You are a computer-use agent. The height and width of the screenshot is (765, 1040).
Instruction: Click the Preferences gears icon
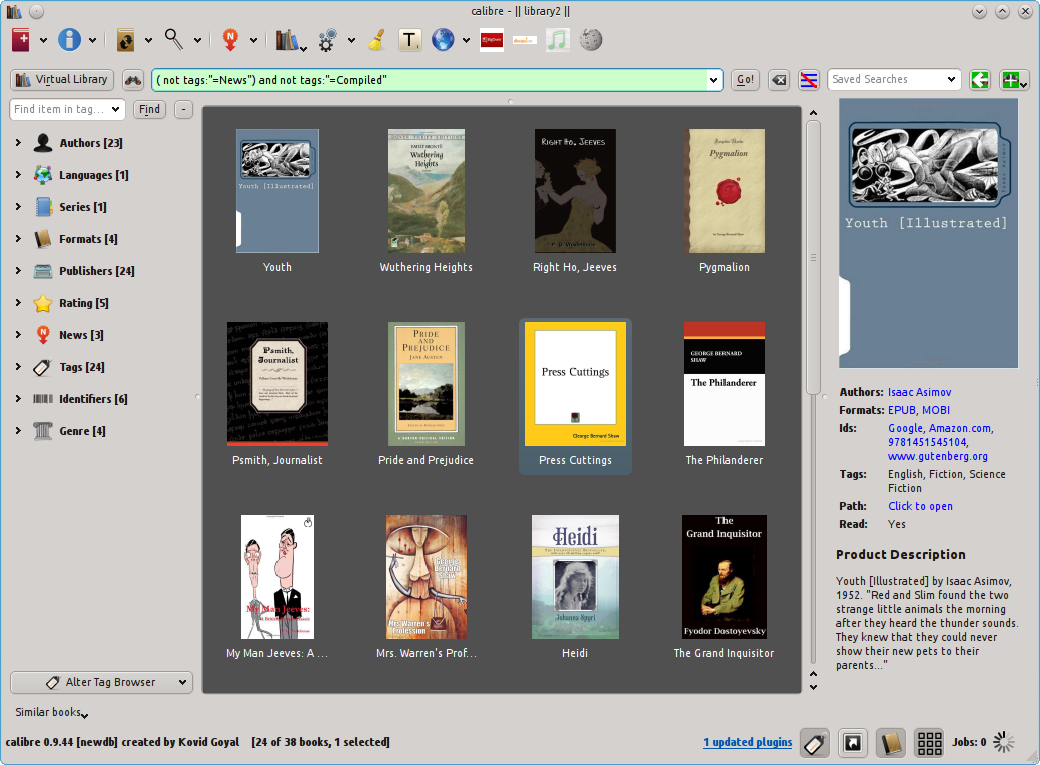[x=327, y=40]
